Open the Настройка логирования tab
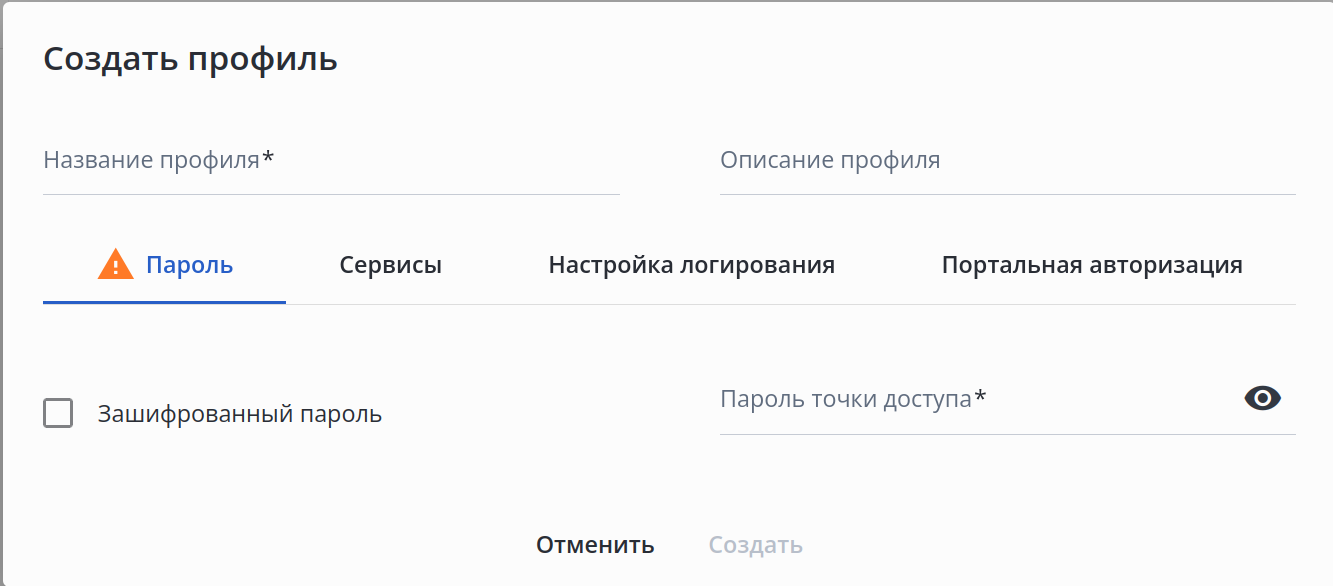The height and width of the screenshot is (586, 1333). pos(691,265)
